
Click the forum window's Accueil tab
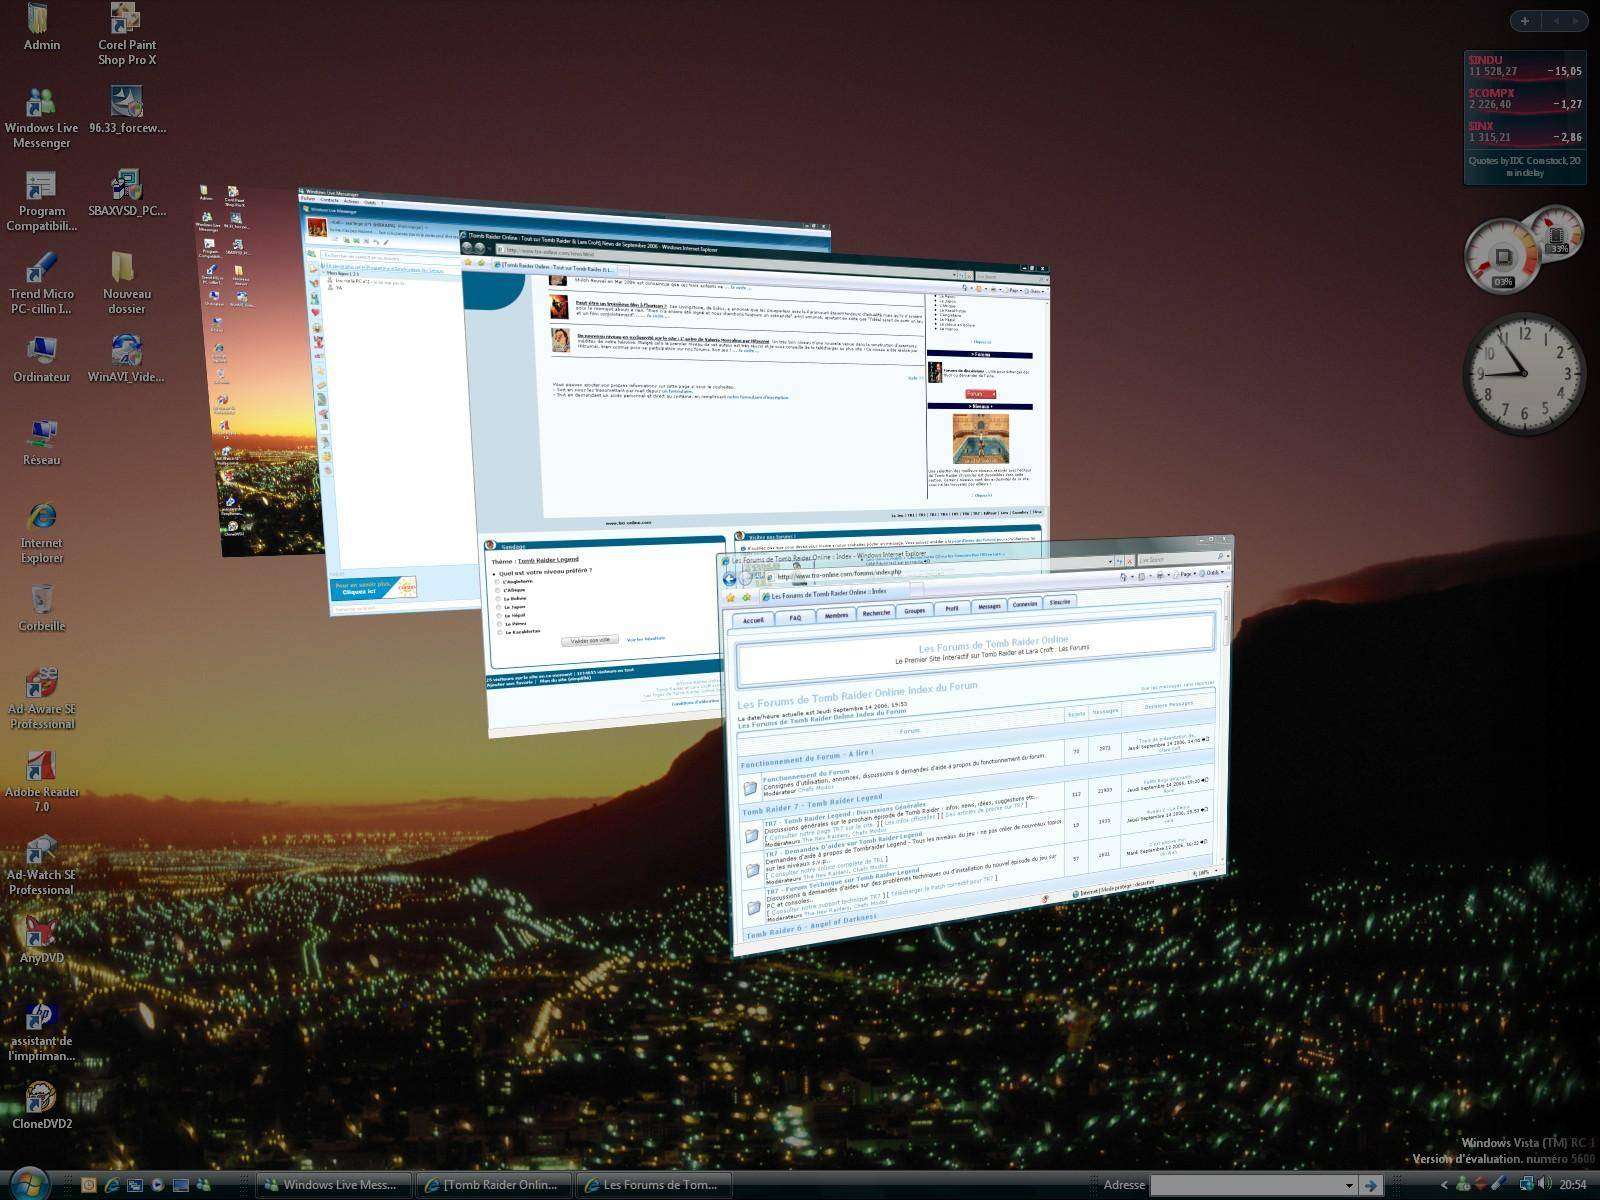(x=753, y=620)
